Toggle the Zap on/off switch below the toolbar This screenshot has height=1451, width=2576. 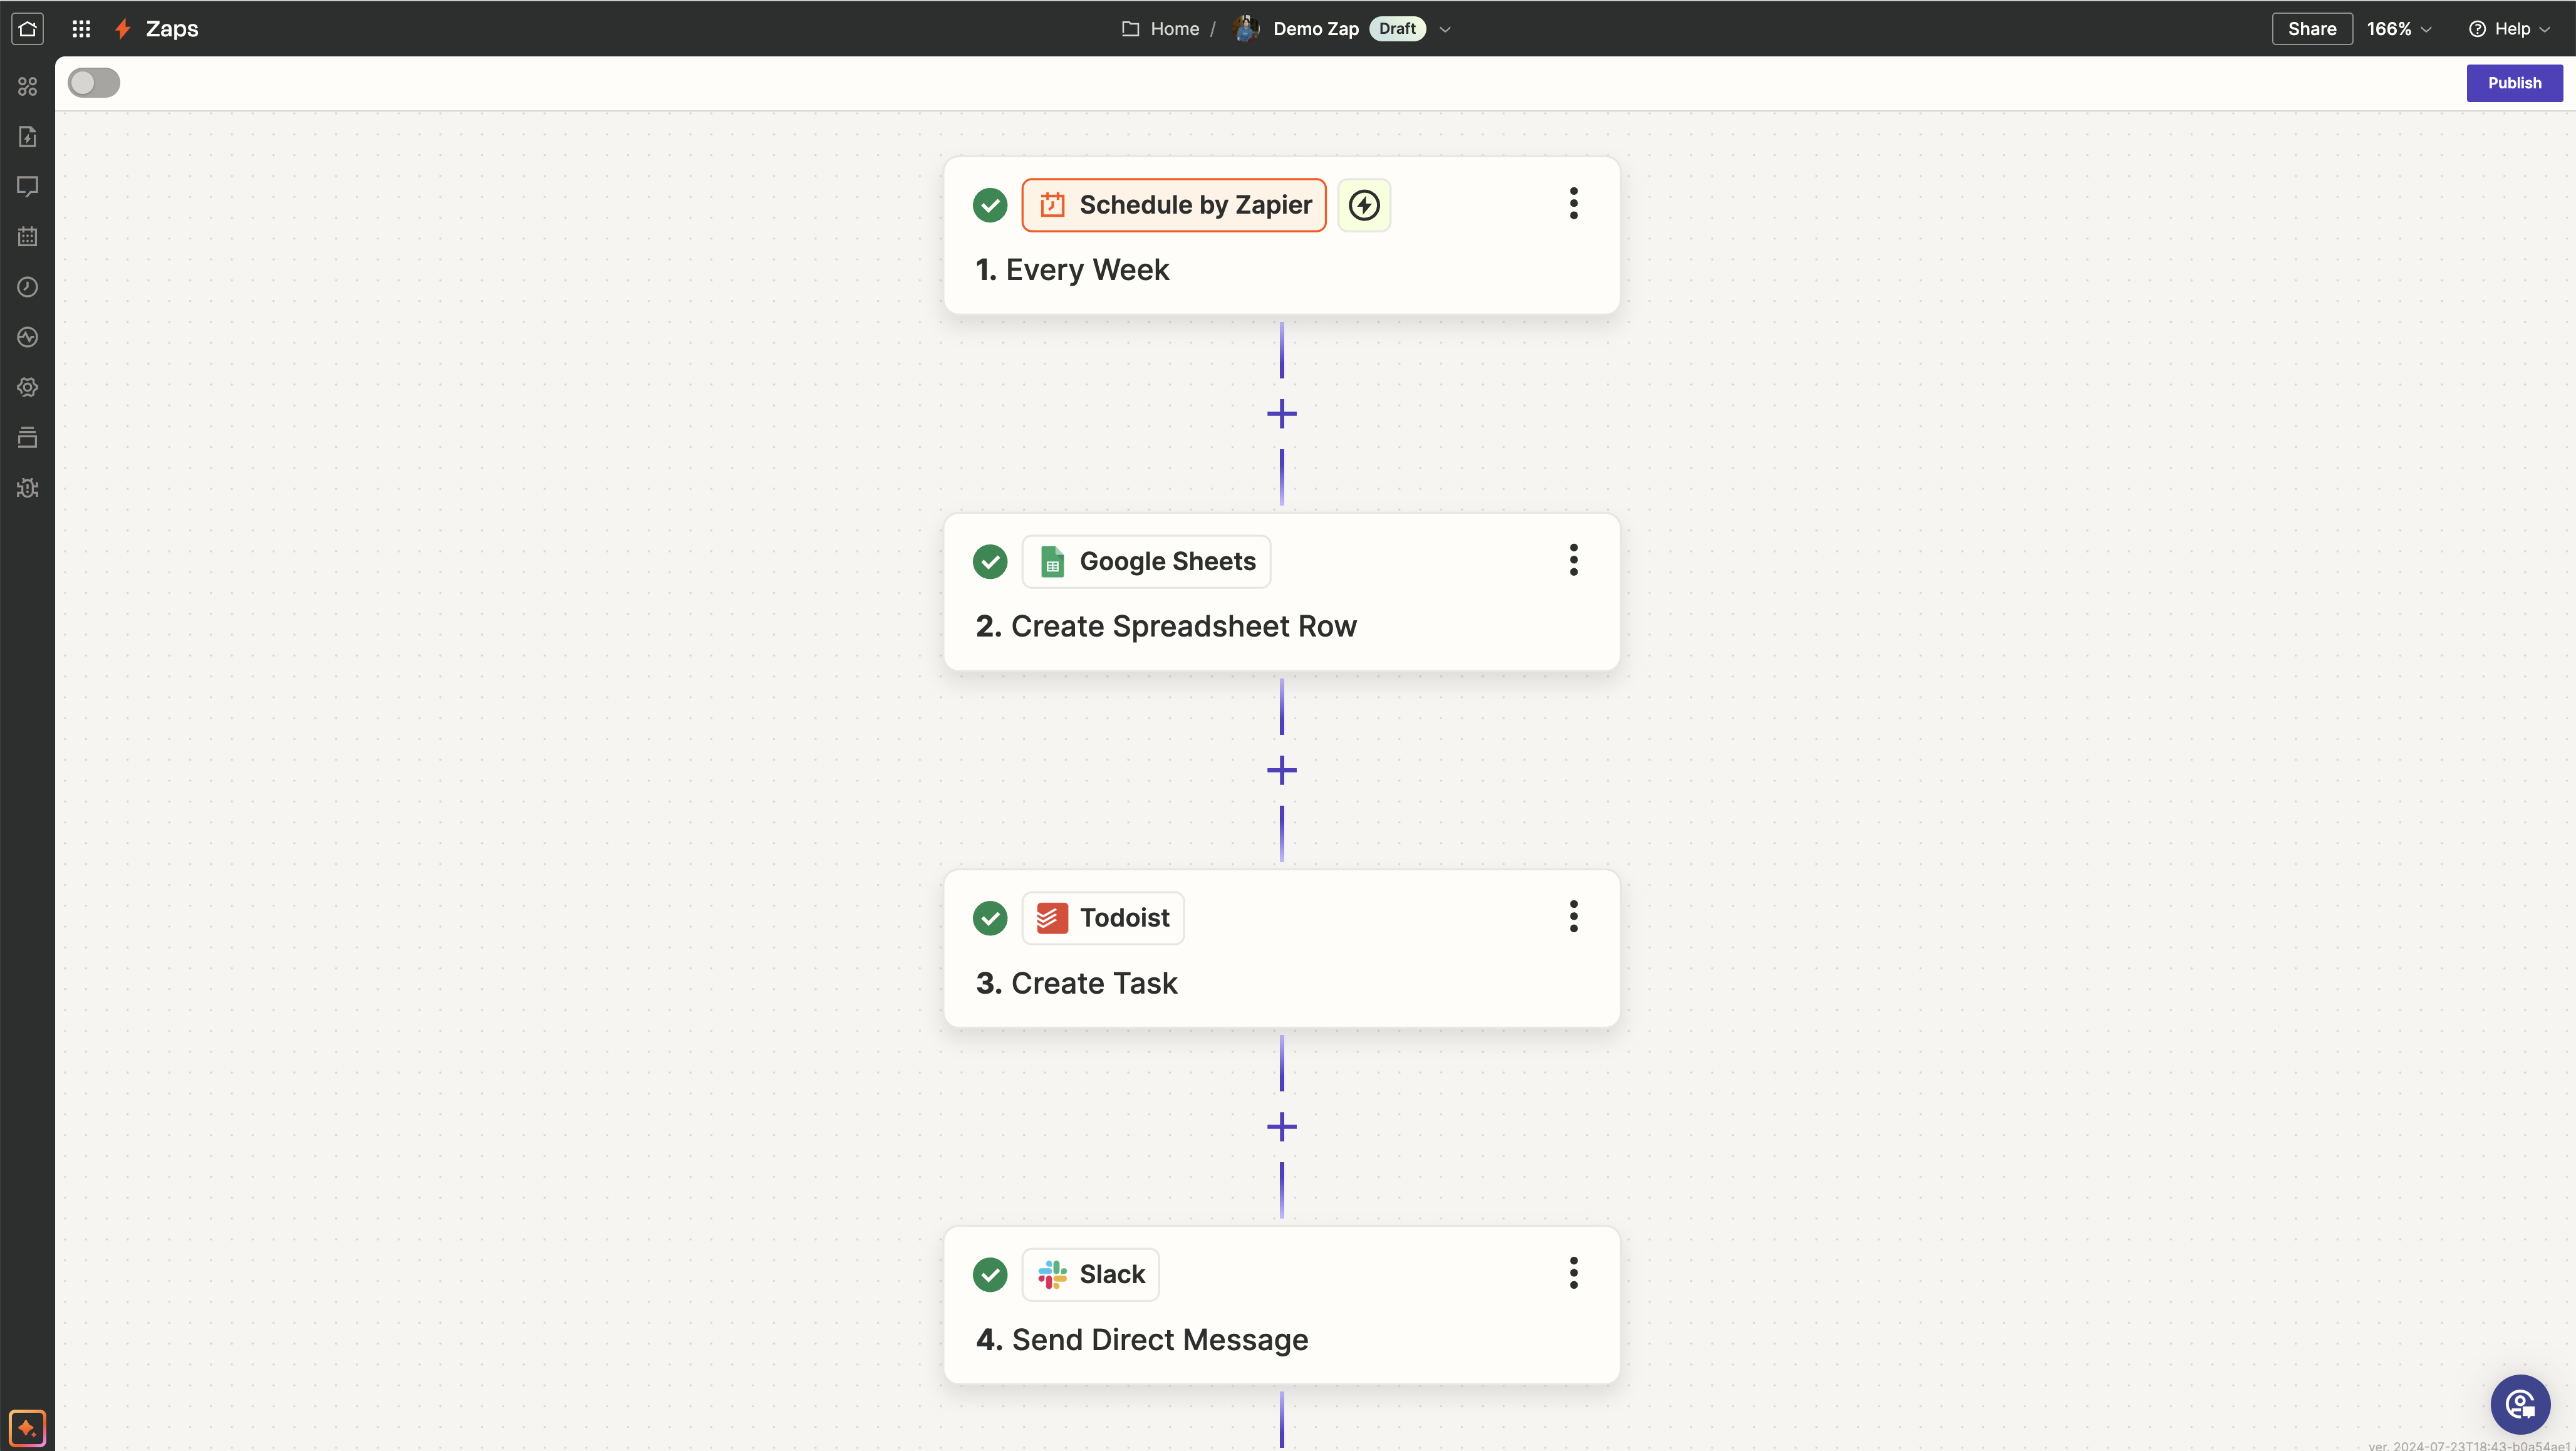click(x=93, y=82)
